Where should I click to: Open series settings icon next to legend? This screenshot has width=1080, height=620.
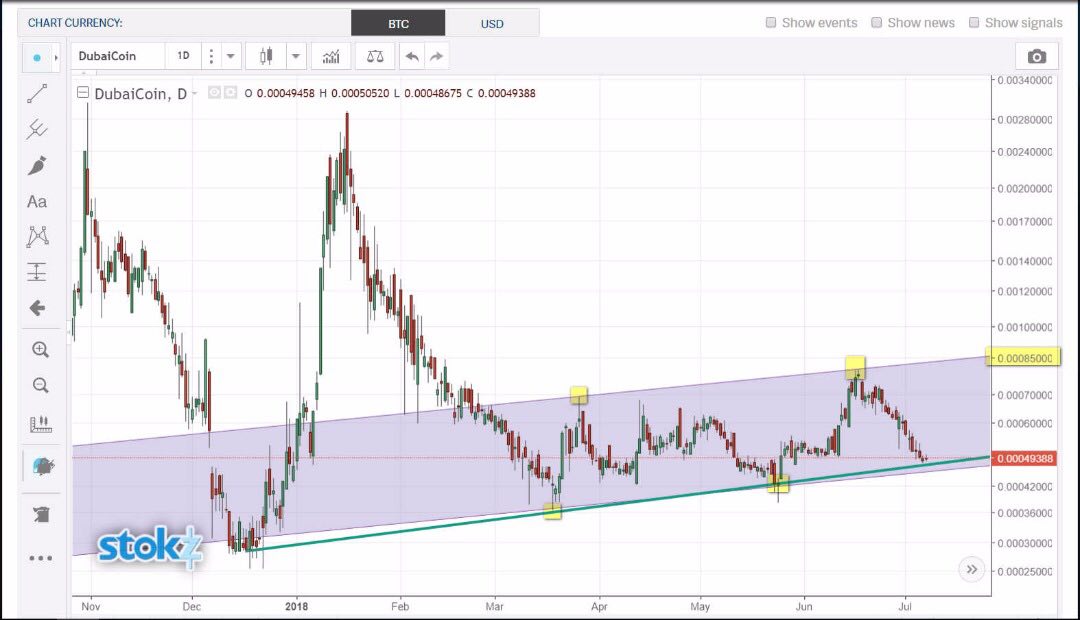(230, 92)
